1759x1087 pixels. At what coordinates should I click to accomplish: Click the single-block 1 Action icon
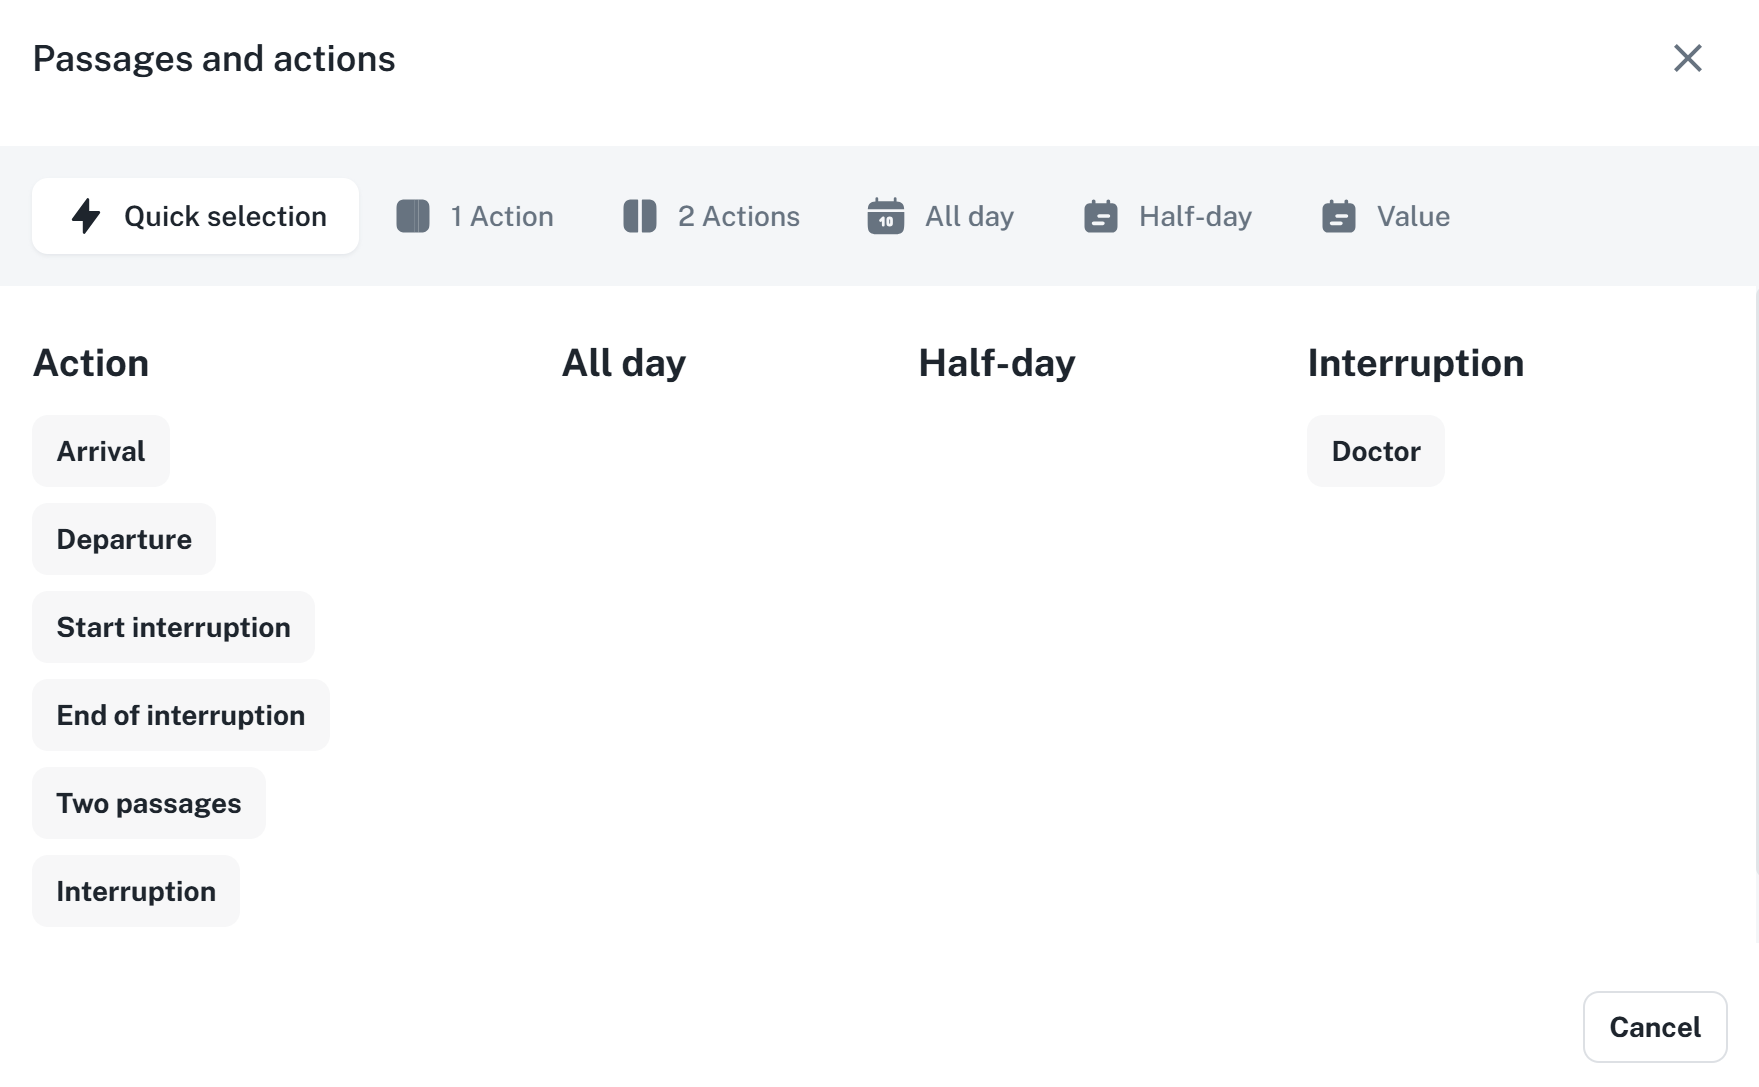pos(413,216)
